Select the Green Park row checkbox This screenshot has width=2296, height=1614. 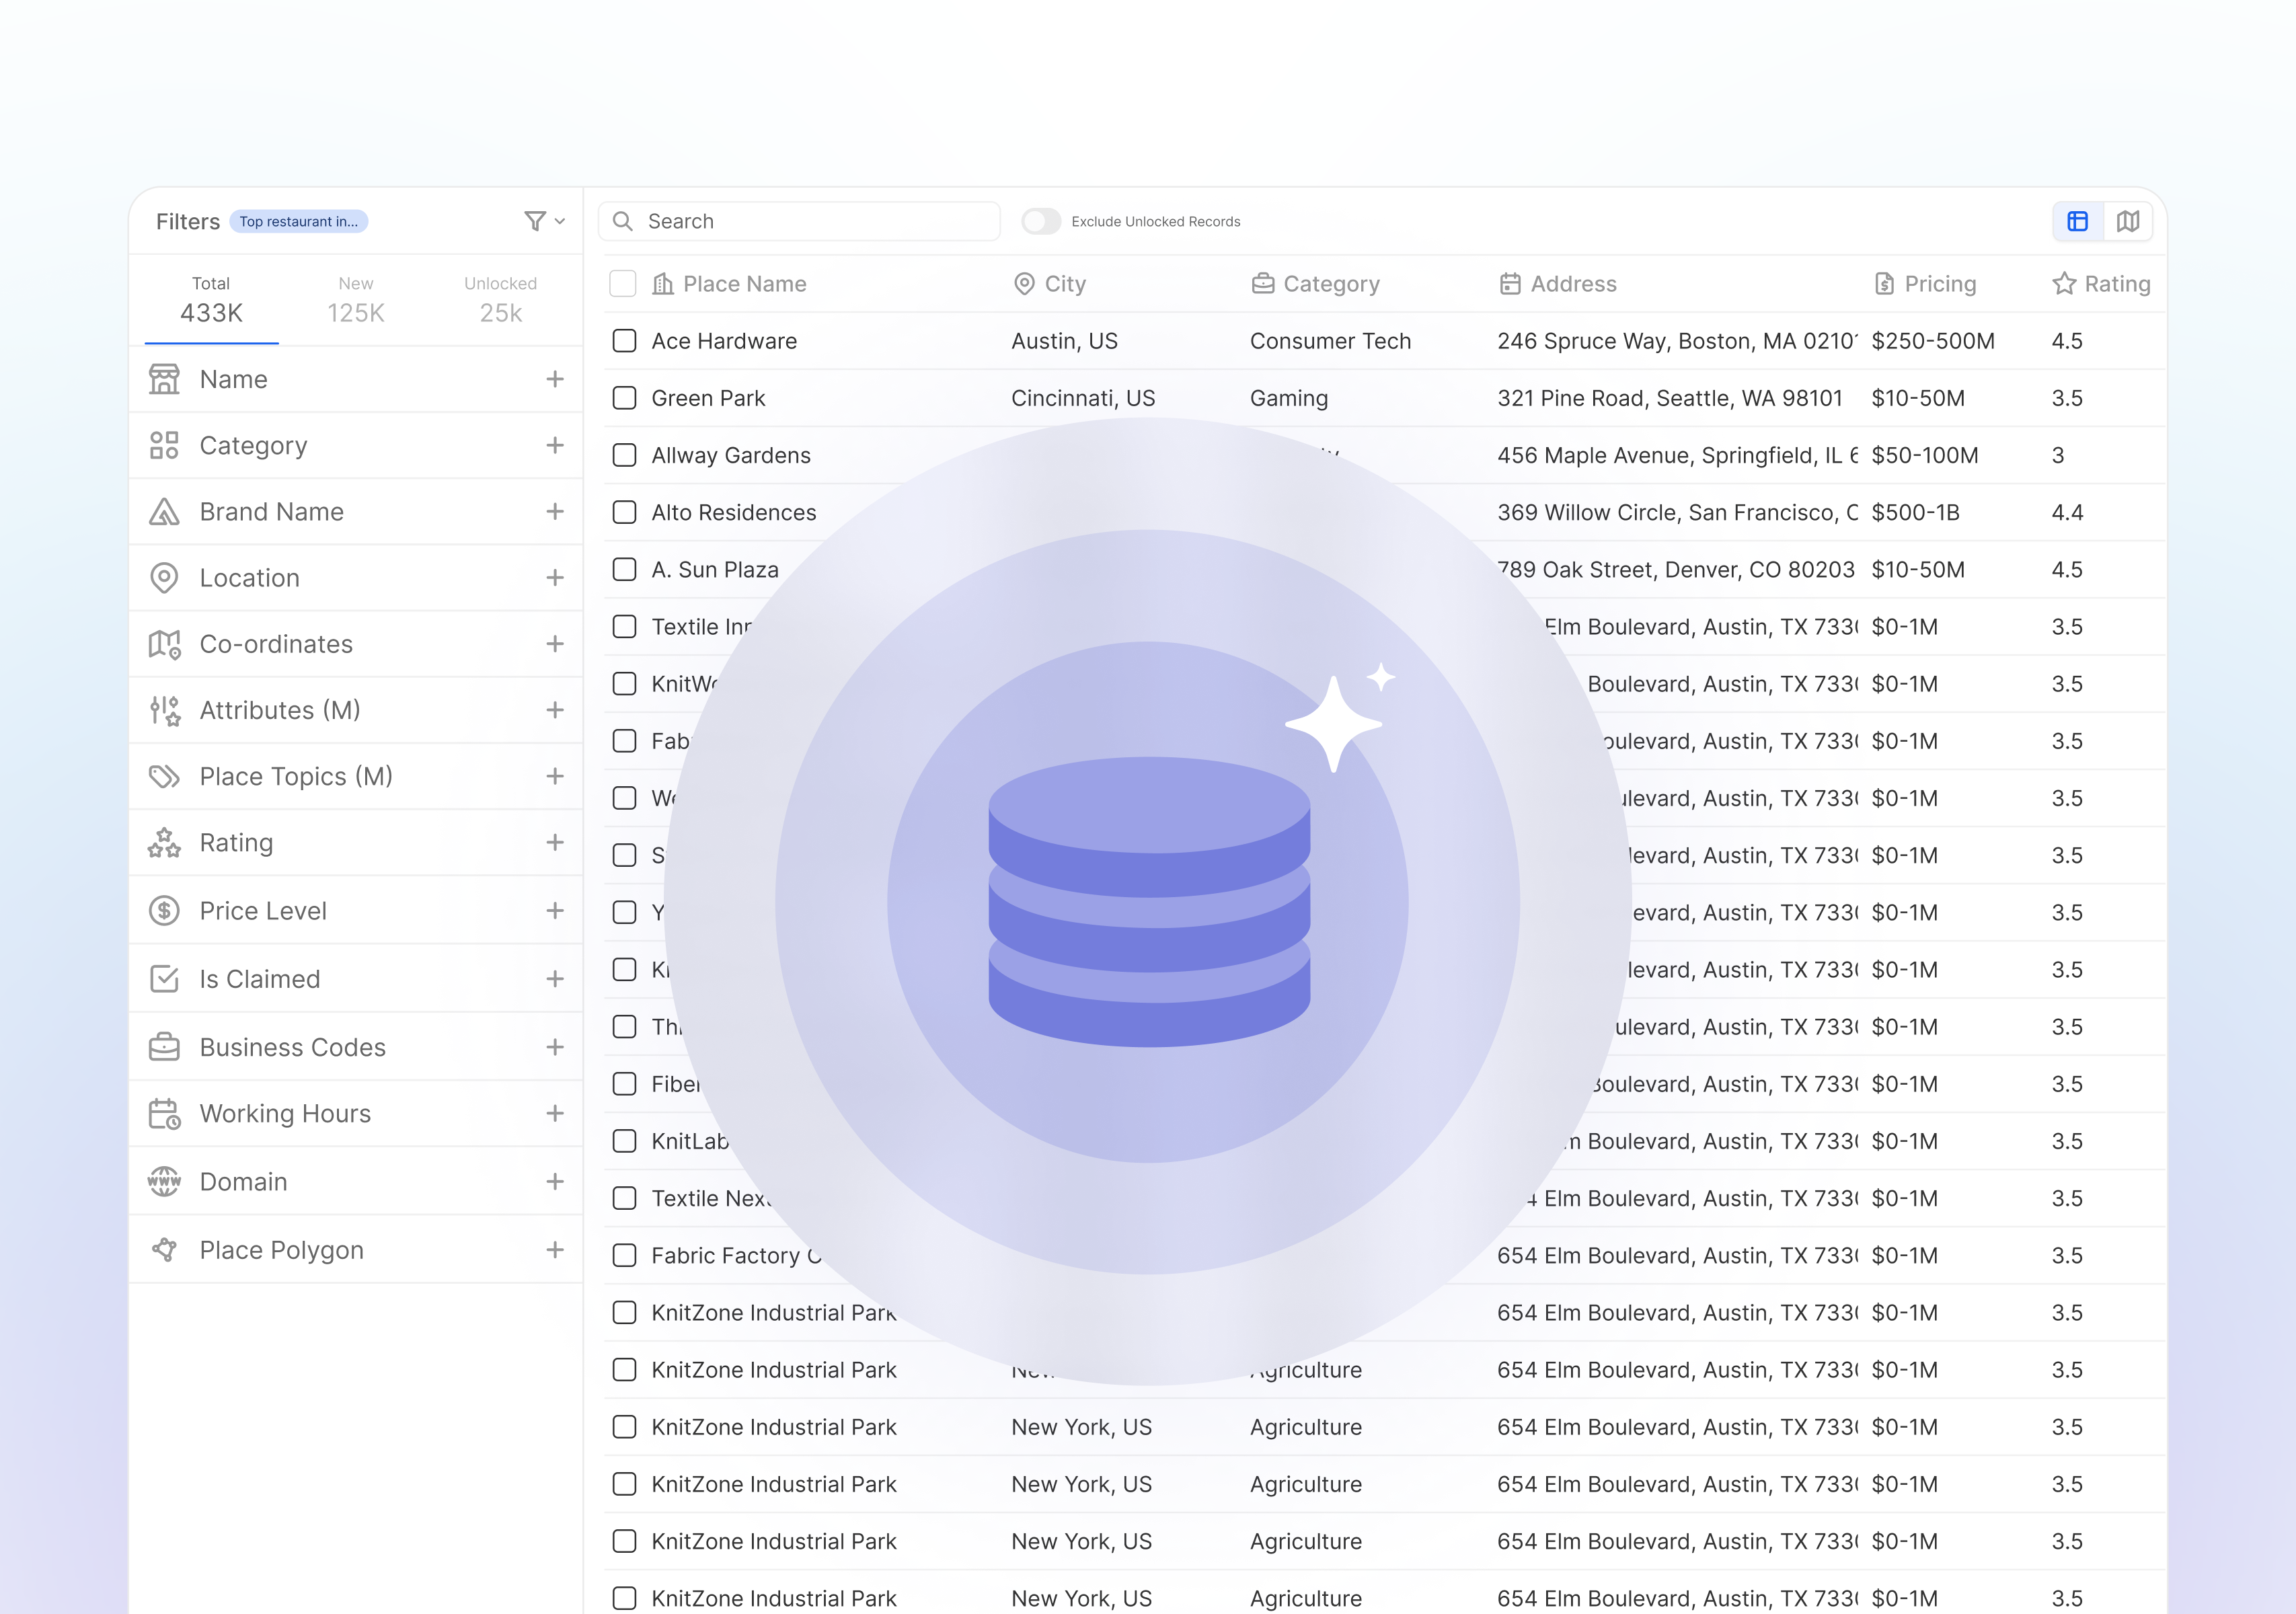tap(624, 398)
